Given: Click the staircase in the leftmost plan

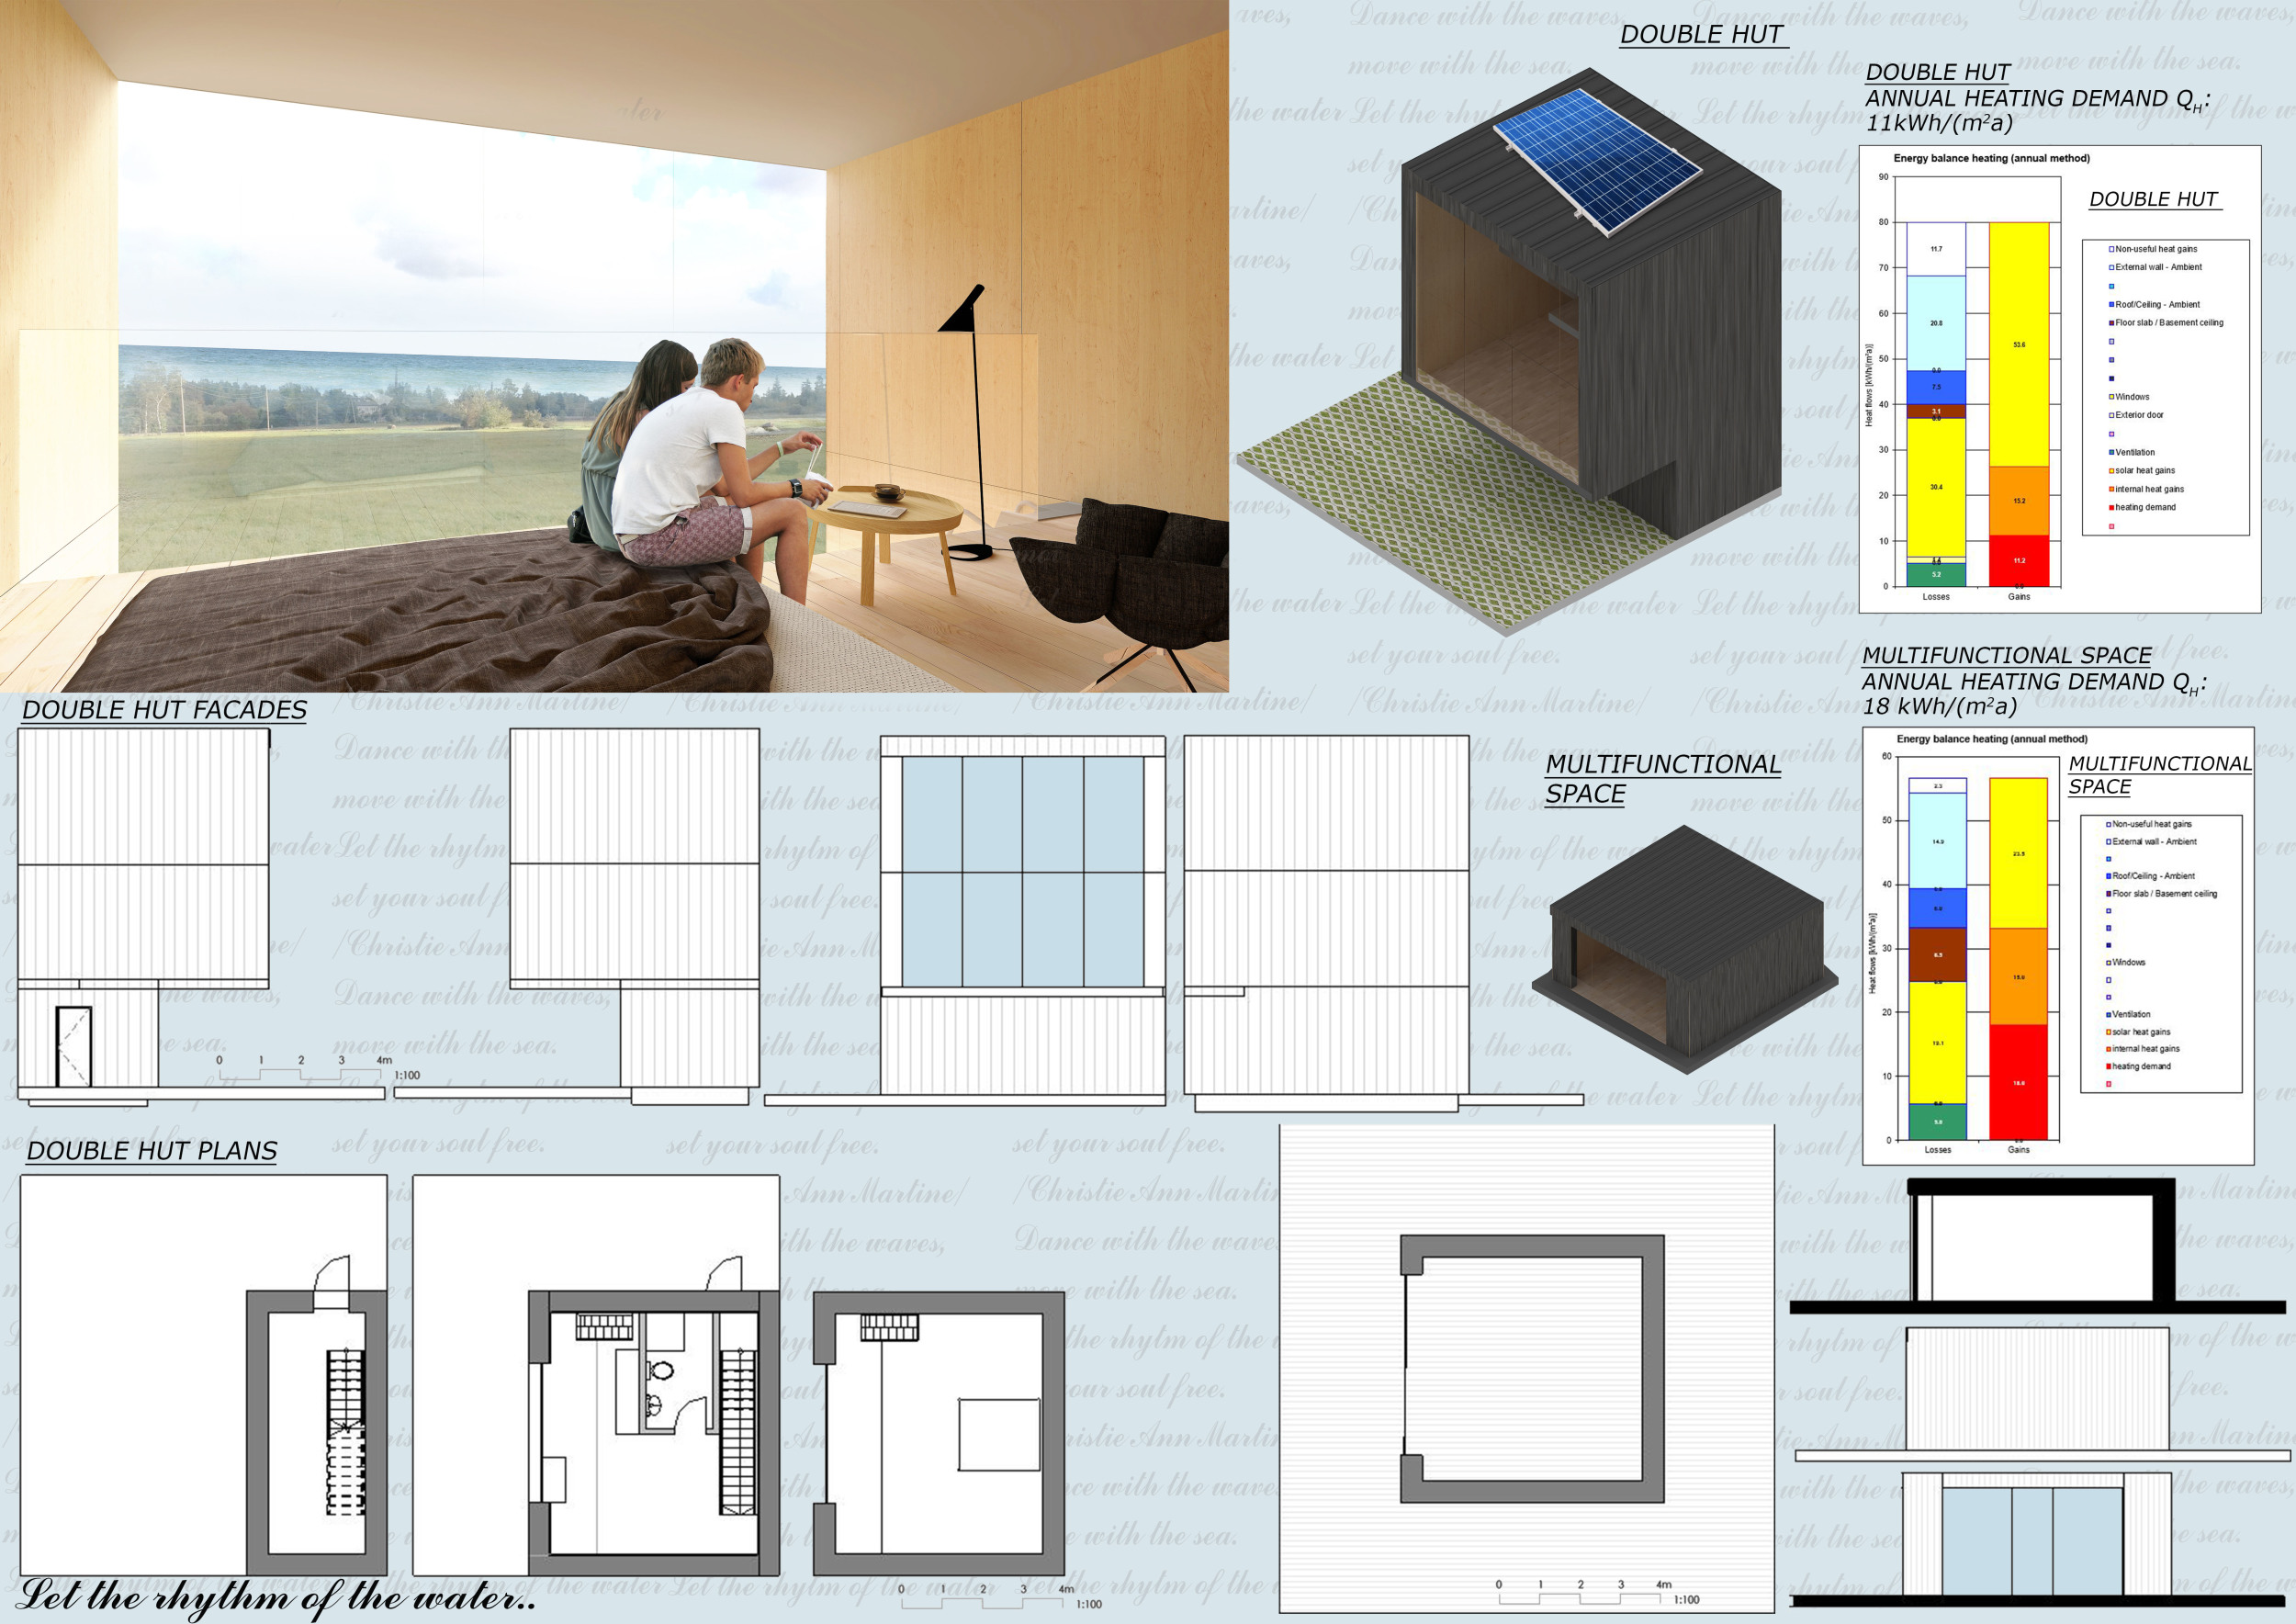Looking at the screenshot, I should tap(345, 1432).
